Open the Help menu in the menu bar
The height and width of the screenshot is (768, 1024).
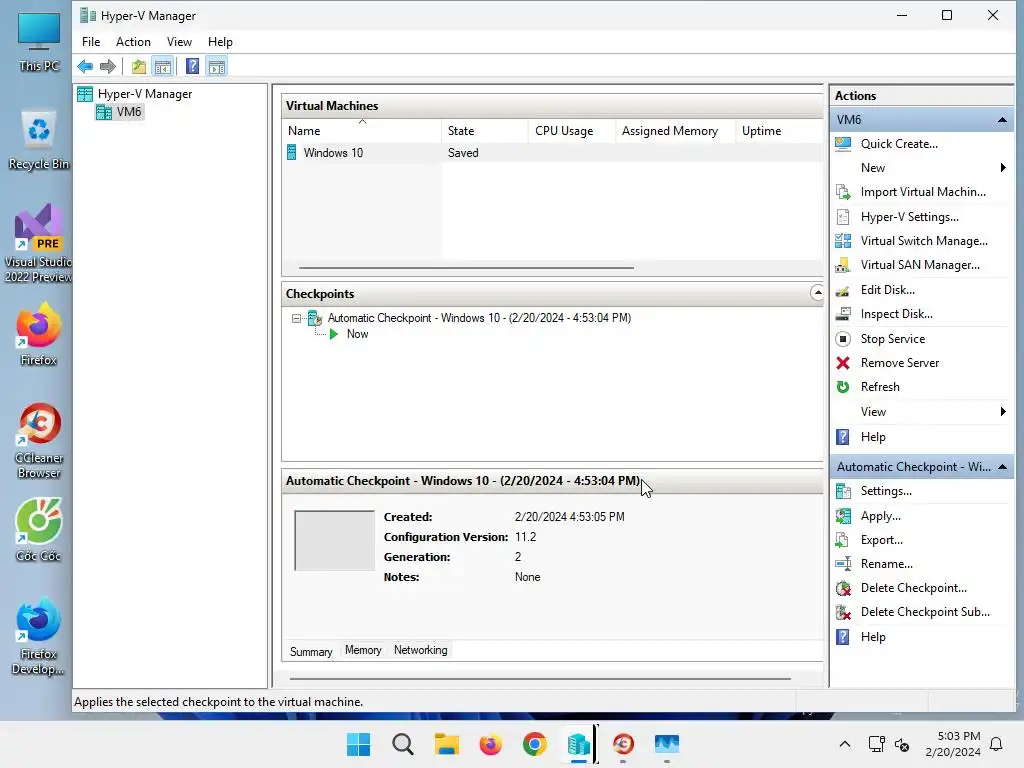[x=220, y=42]
